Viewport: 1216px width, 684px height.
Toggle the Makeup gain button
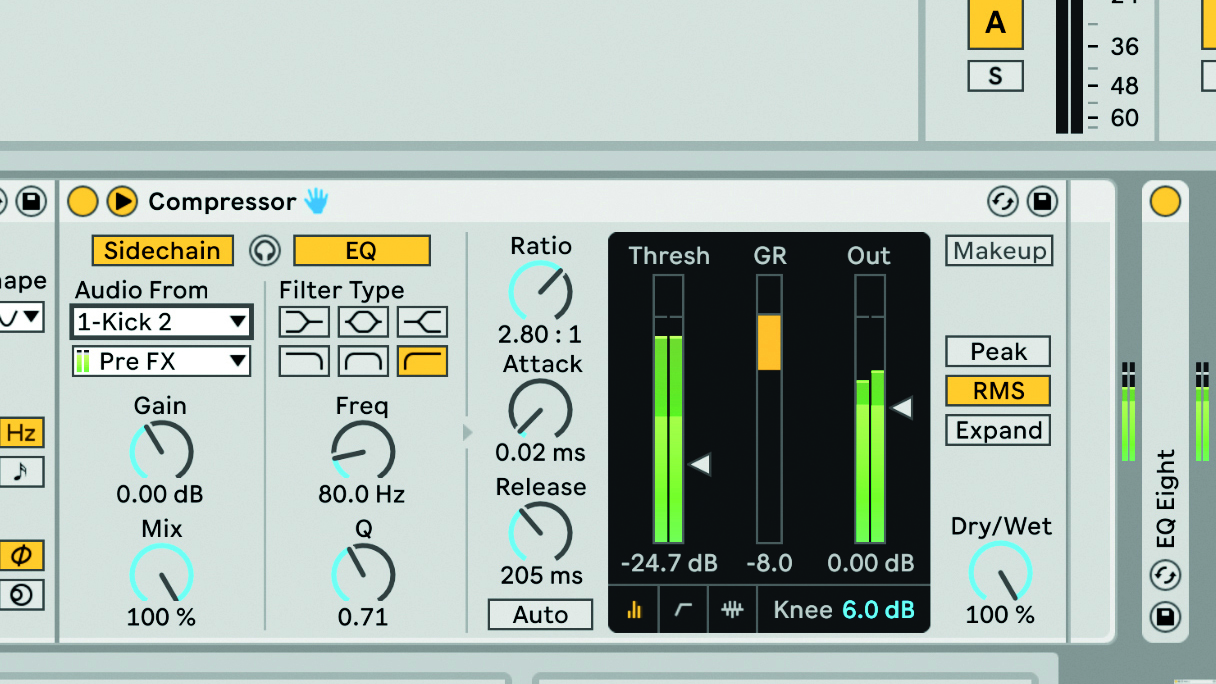pyautogui.click(x=999, y=251)
